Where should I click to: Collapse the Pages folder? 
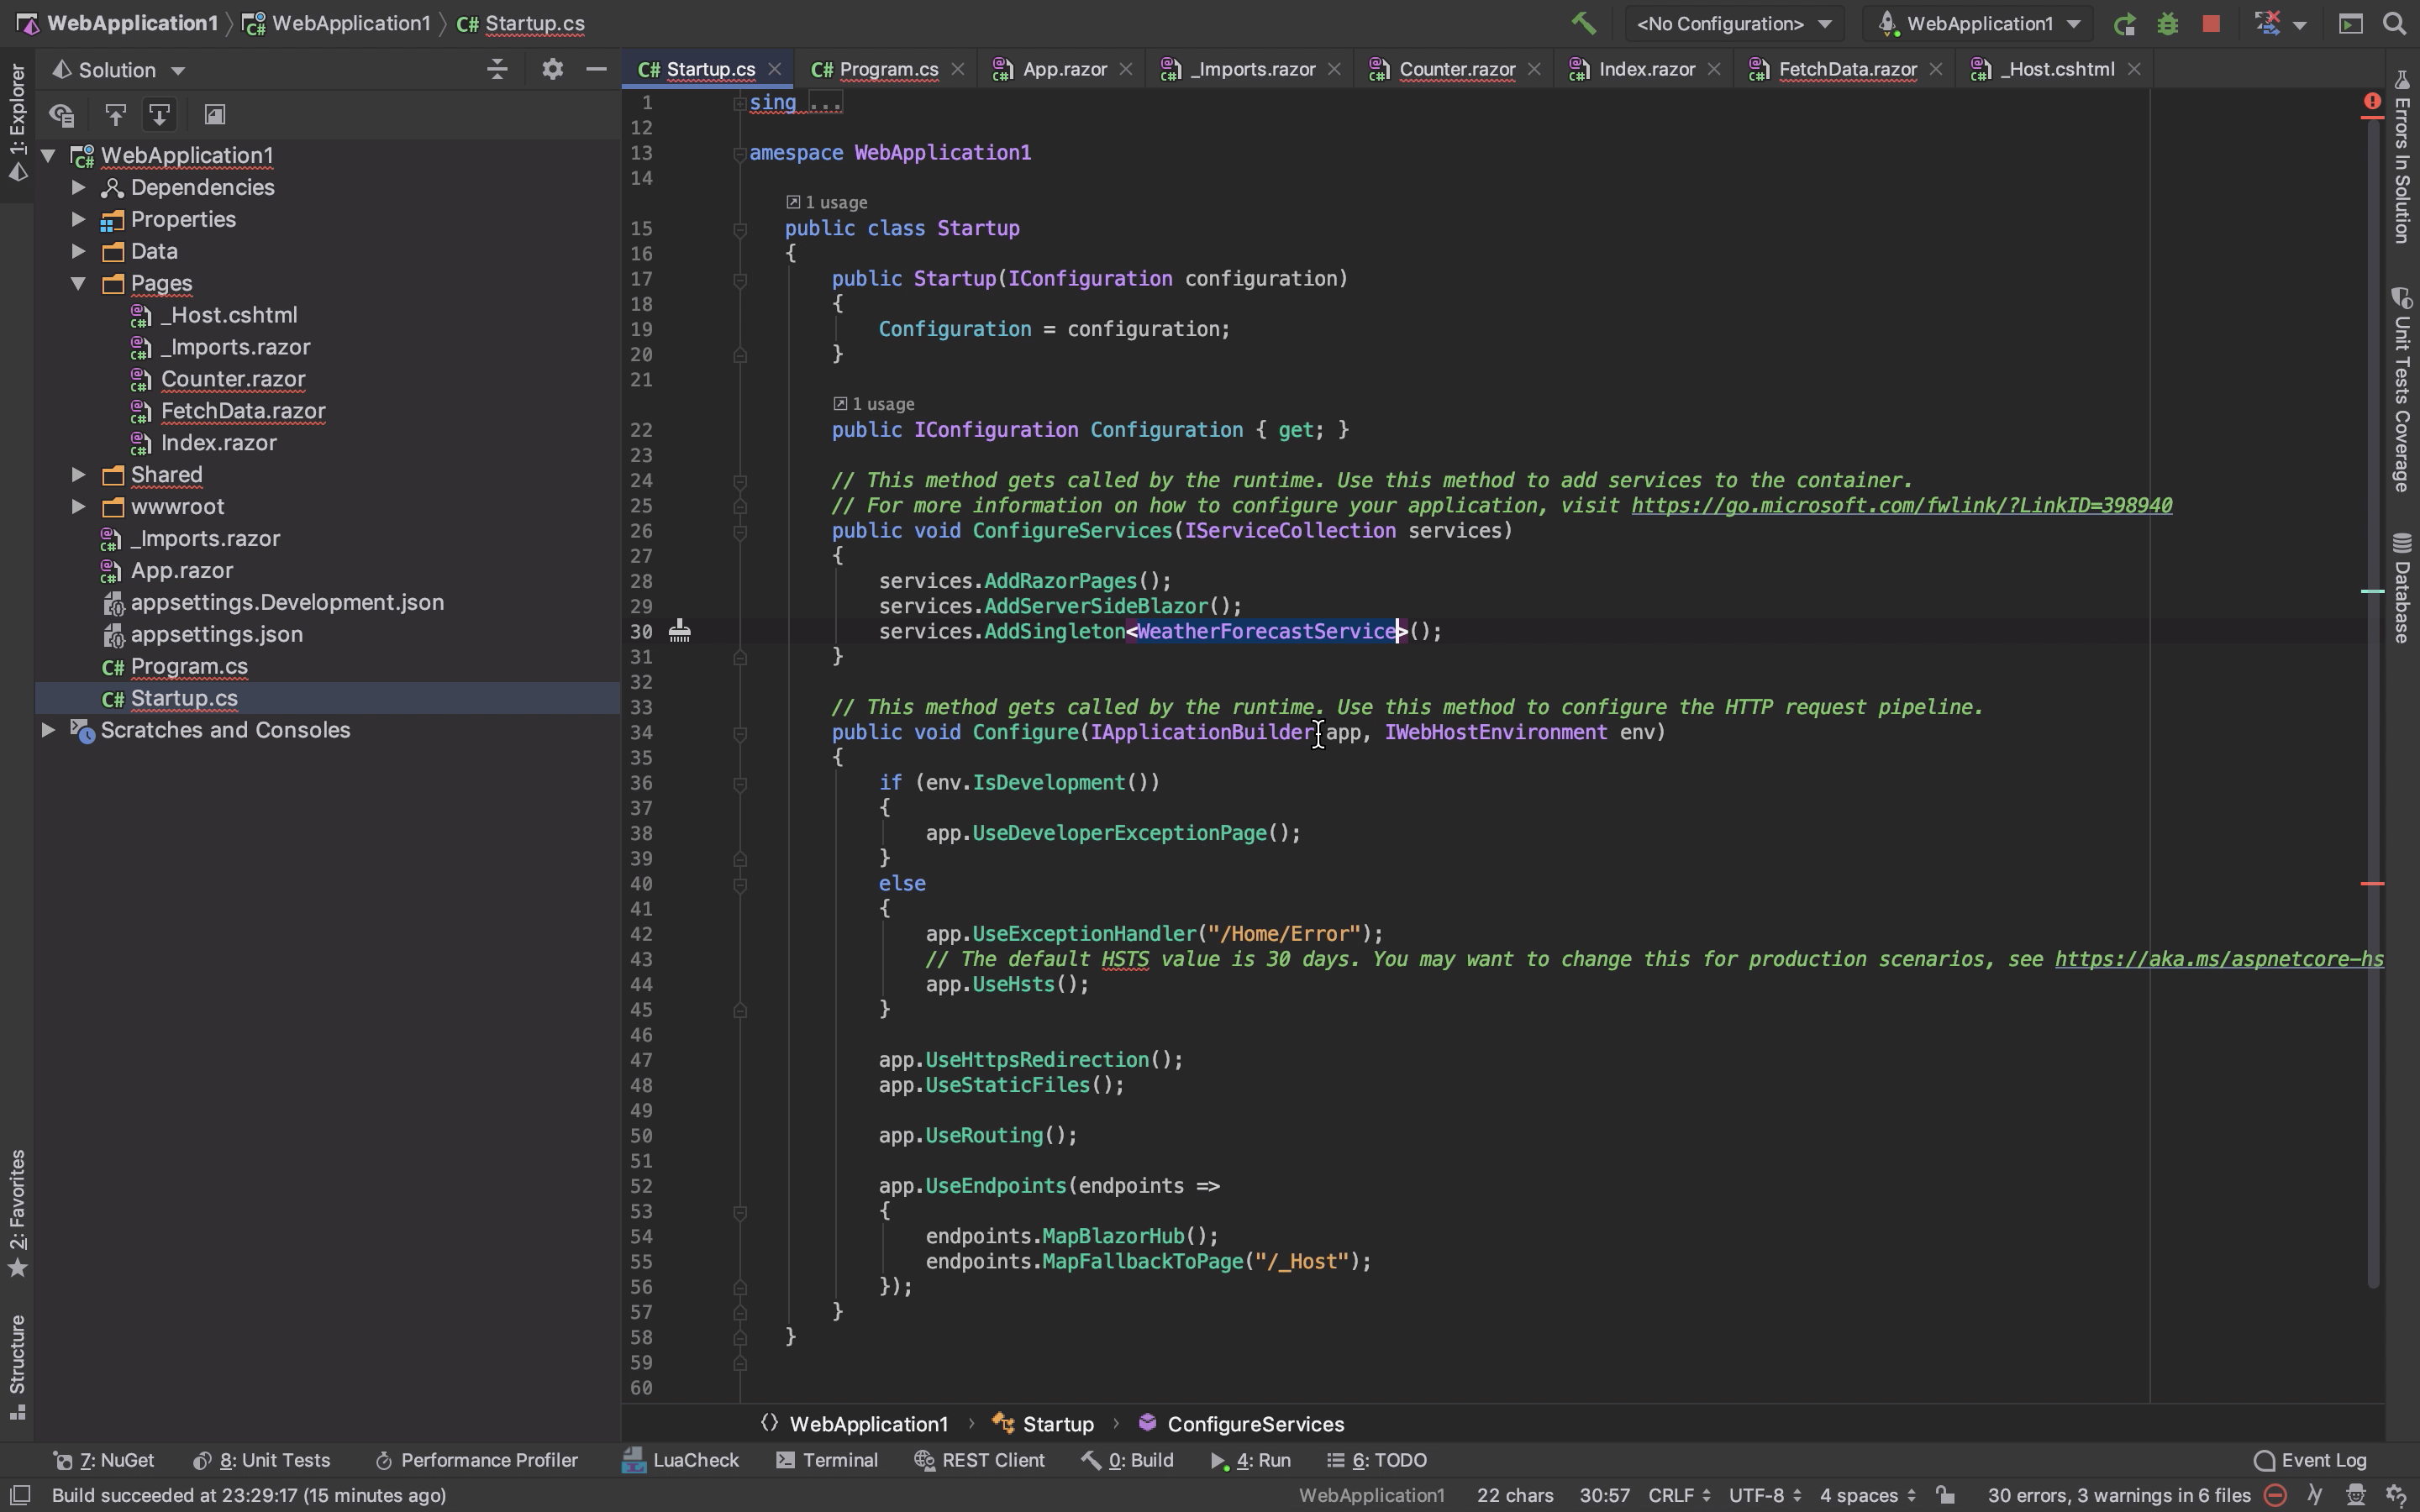pos(78,283)
